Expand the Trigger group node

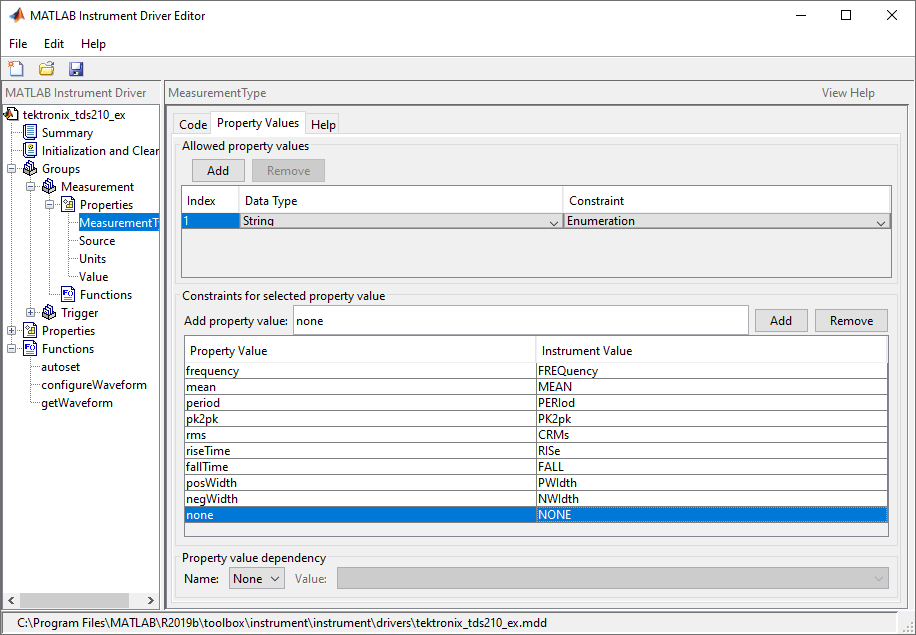pyautogui.click(x=31, y=313)
